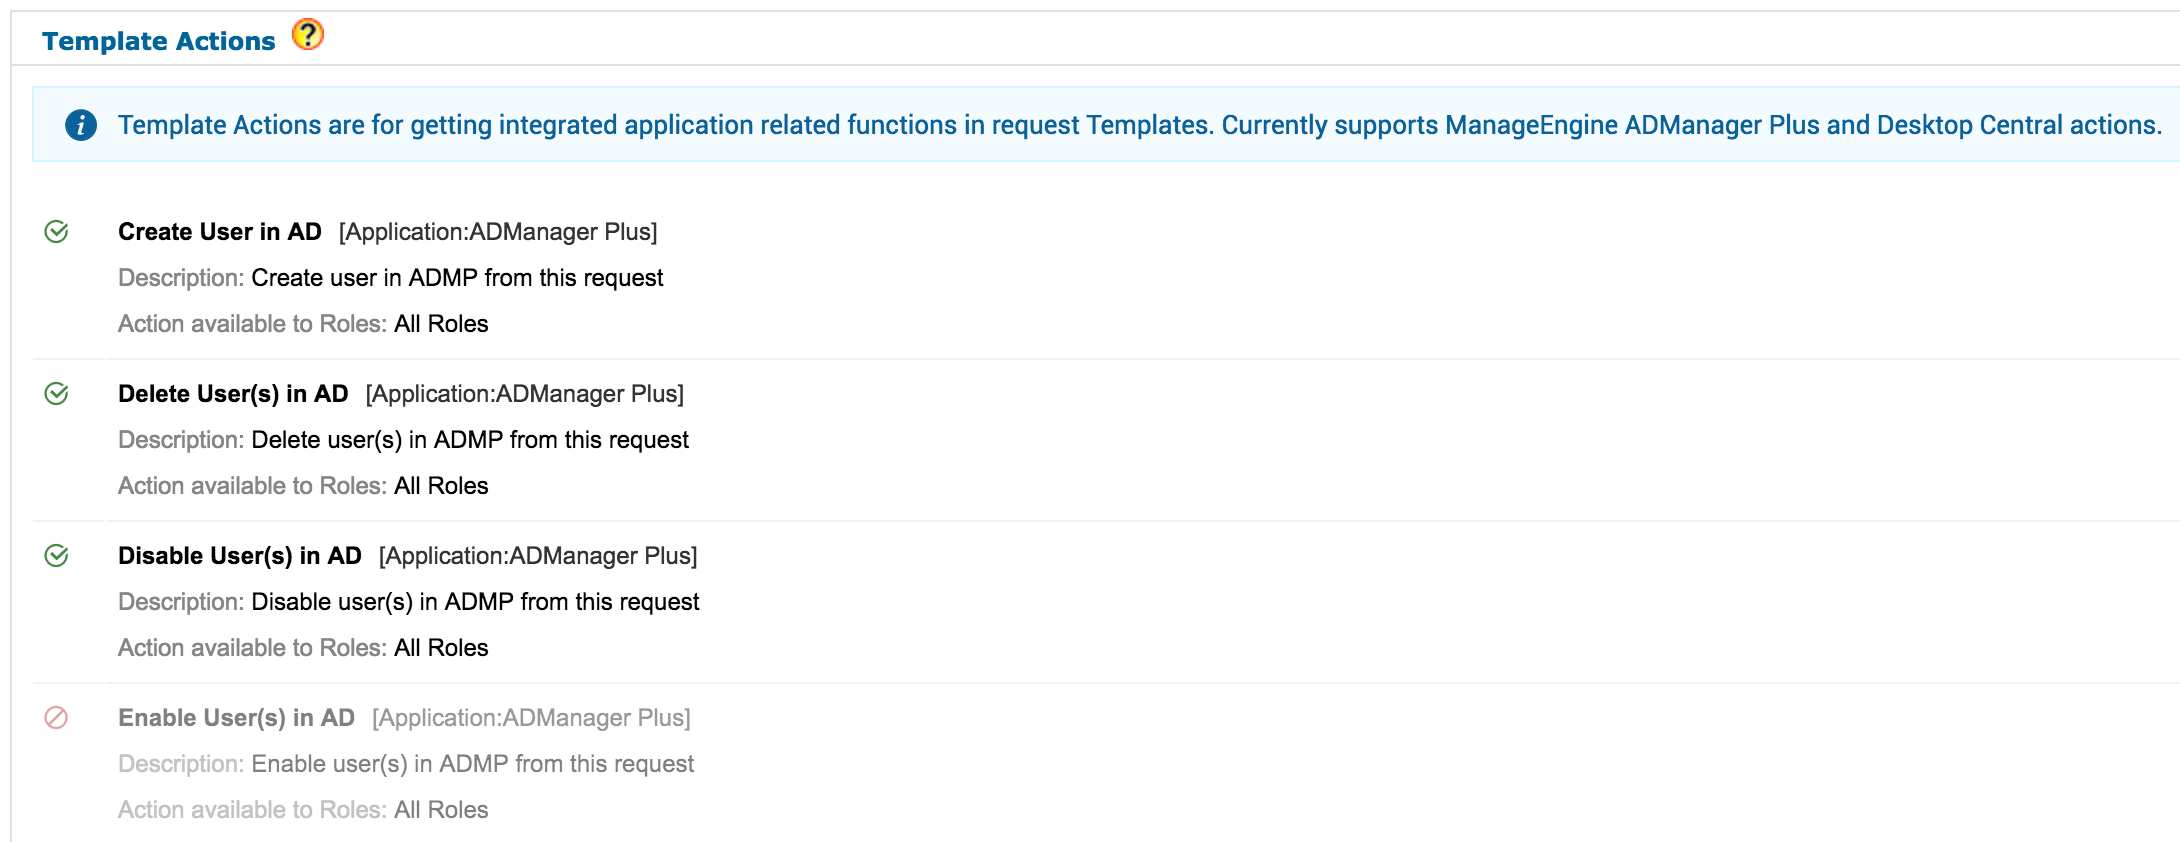The width and height of the screenshot is (2180, 842).
Task: Click the Create user in ADMP description text
Action: (x=457, y=278)
